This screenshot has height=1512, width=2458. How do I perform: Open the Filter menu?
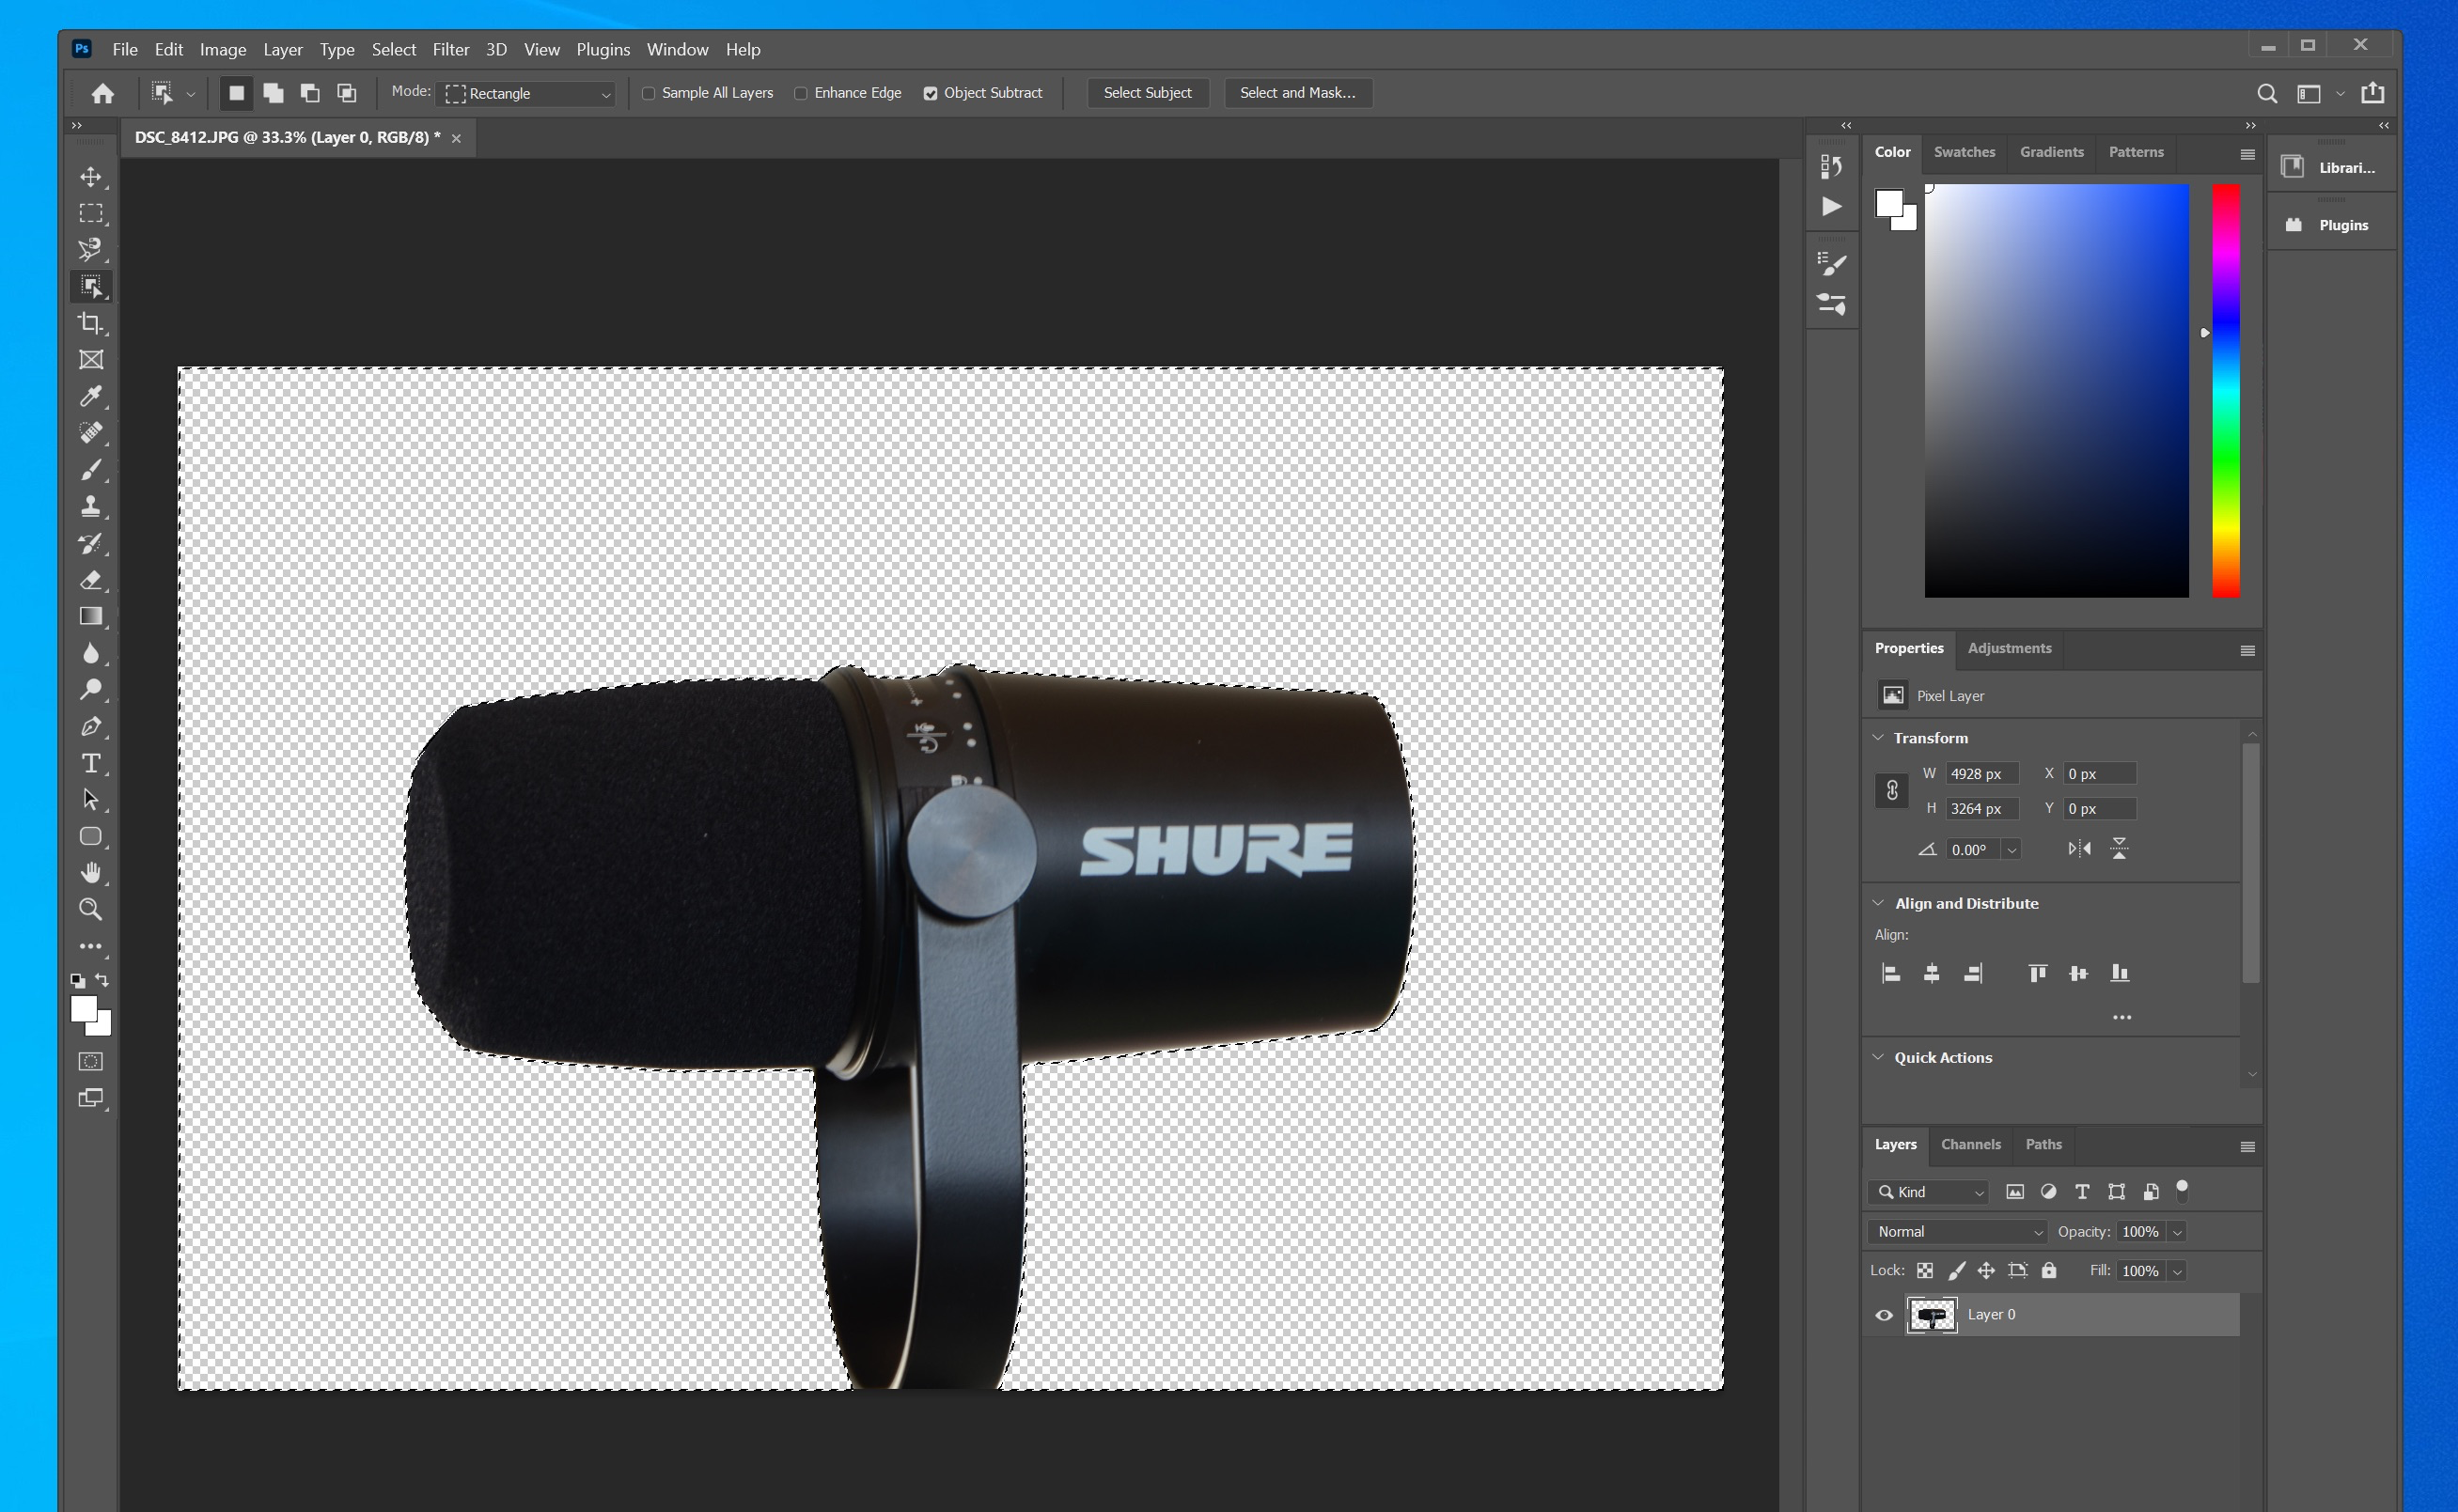(451, 49)
